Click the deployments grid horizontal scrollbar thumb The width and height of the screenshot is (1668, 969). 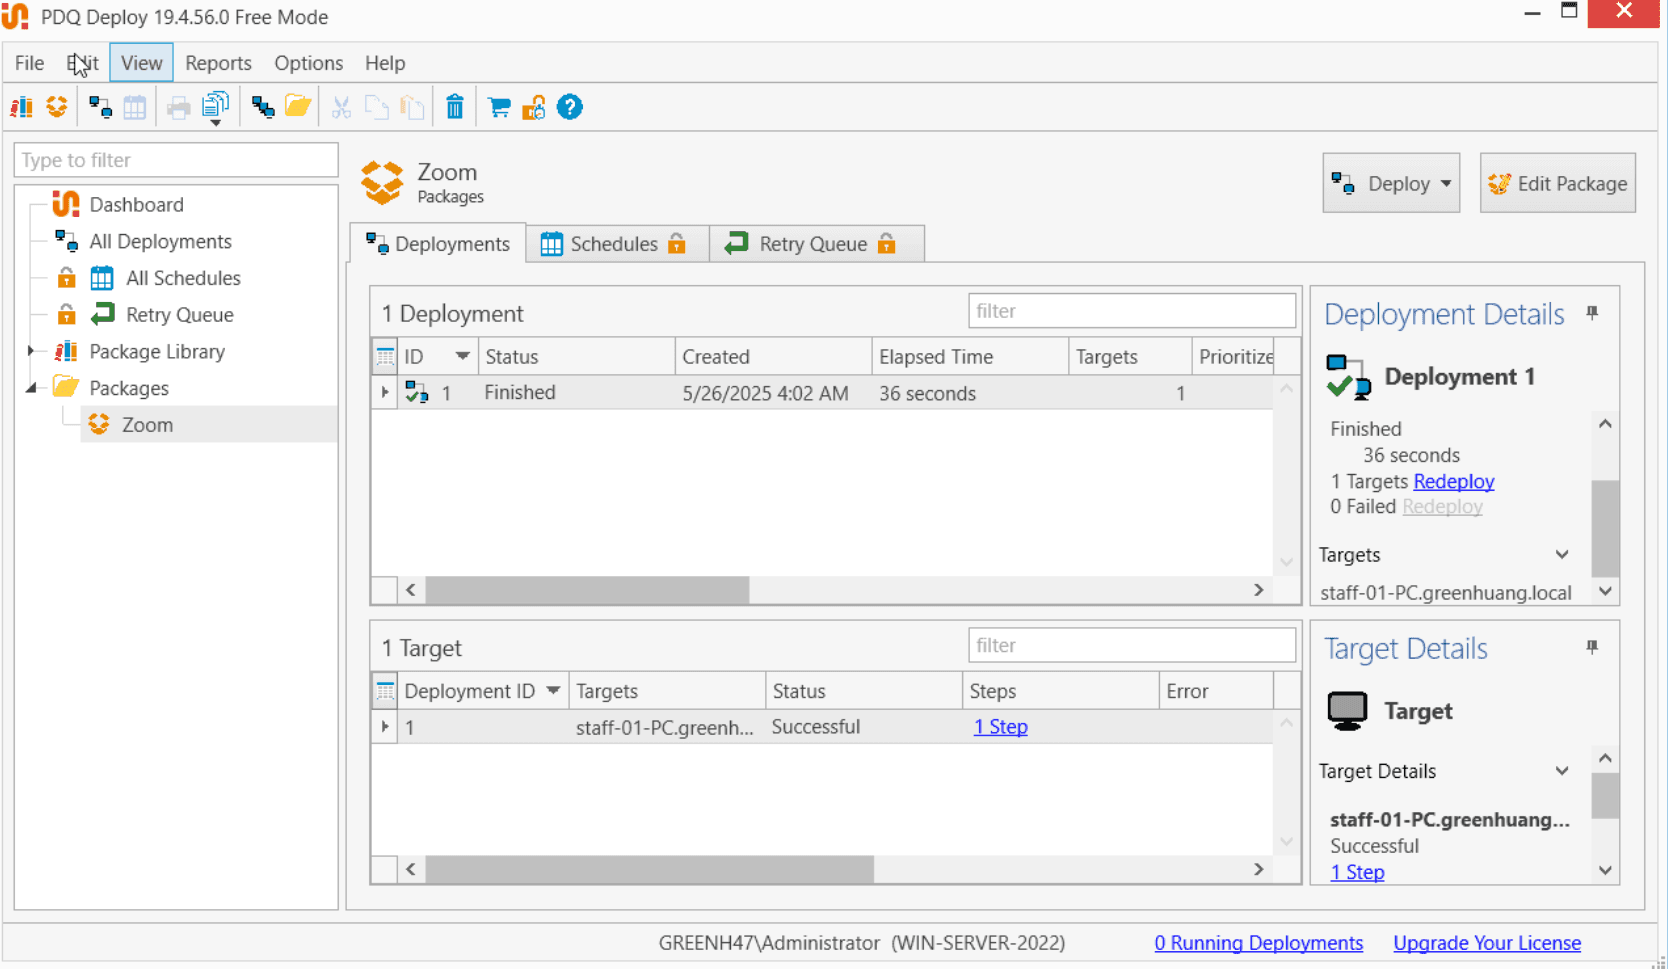point(587,590)
